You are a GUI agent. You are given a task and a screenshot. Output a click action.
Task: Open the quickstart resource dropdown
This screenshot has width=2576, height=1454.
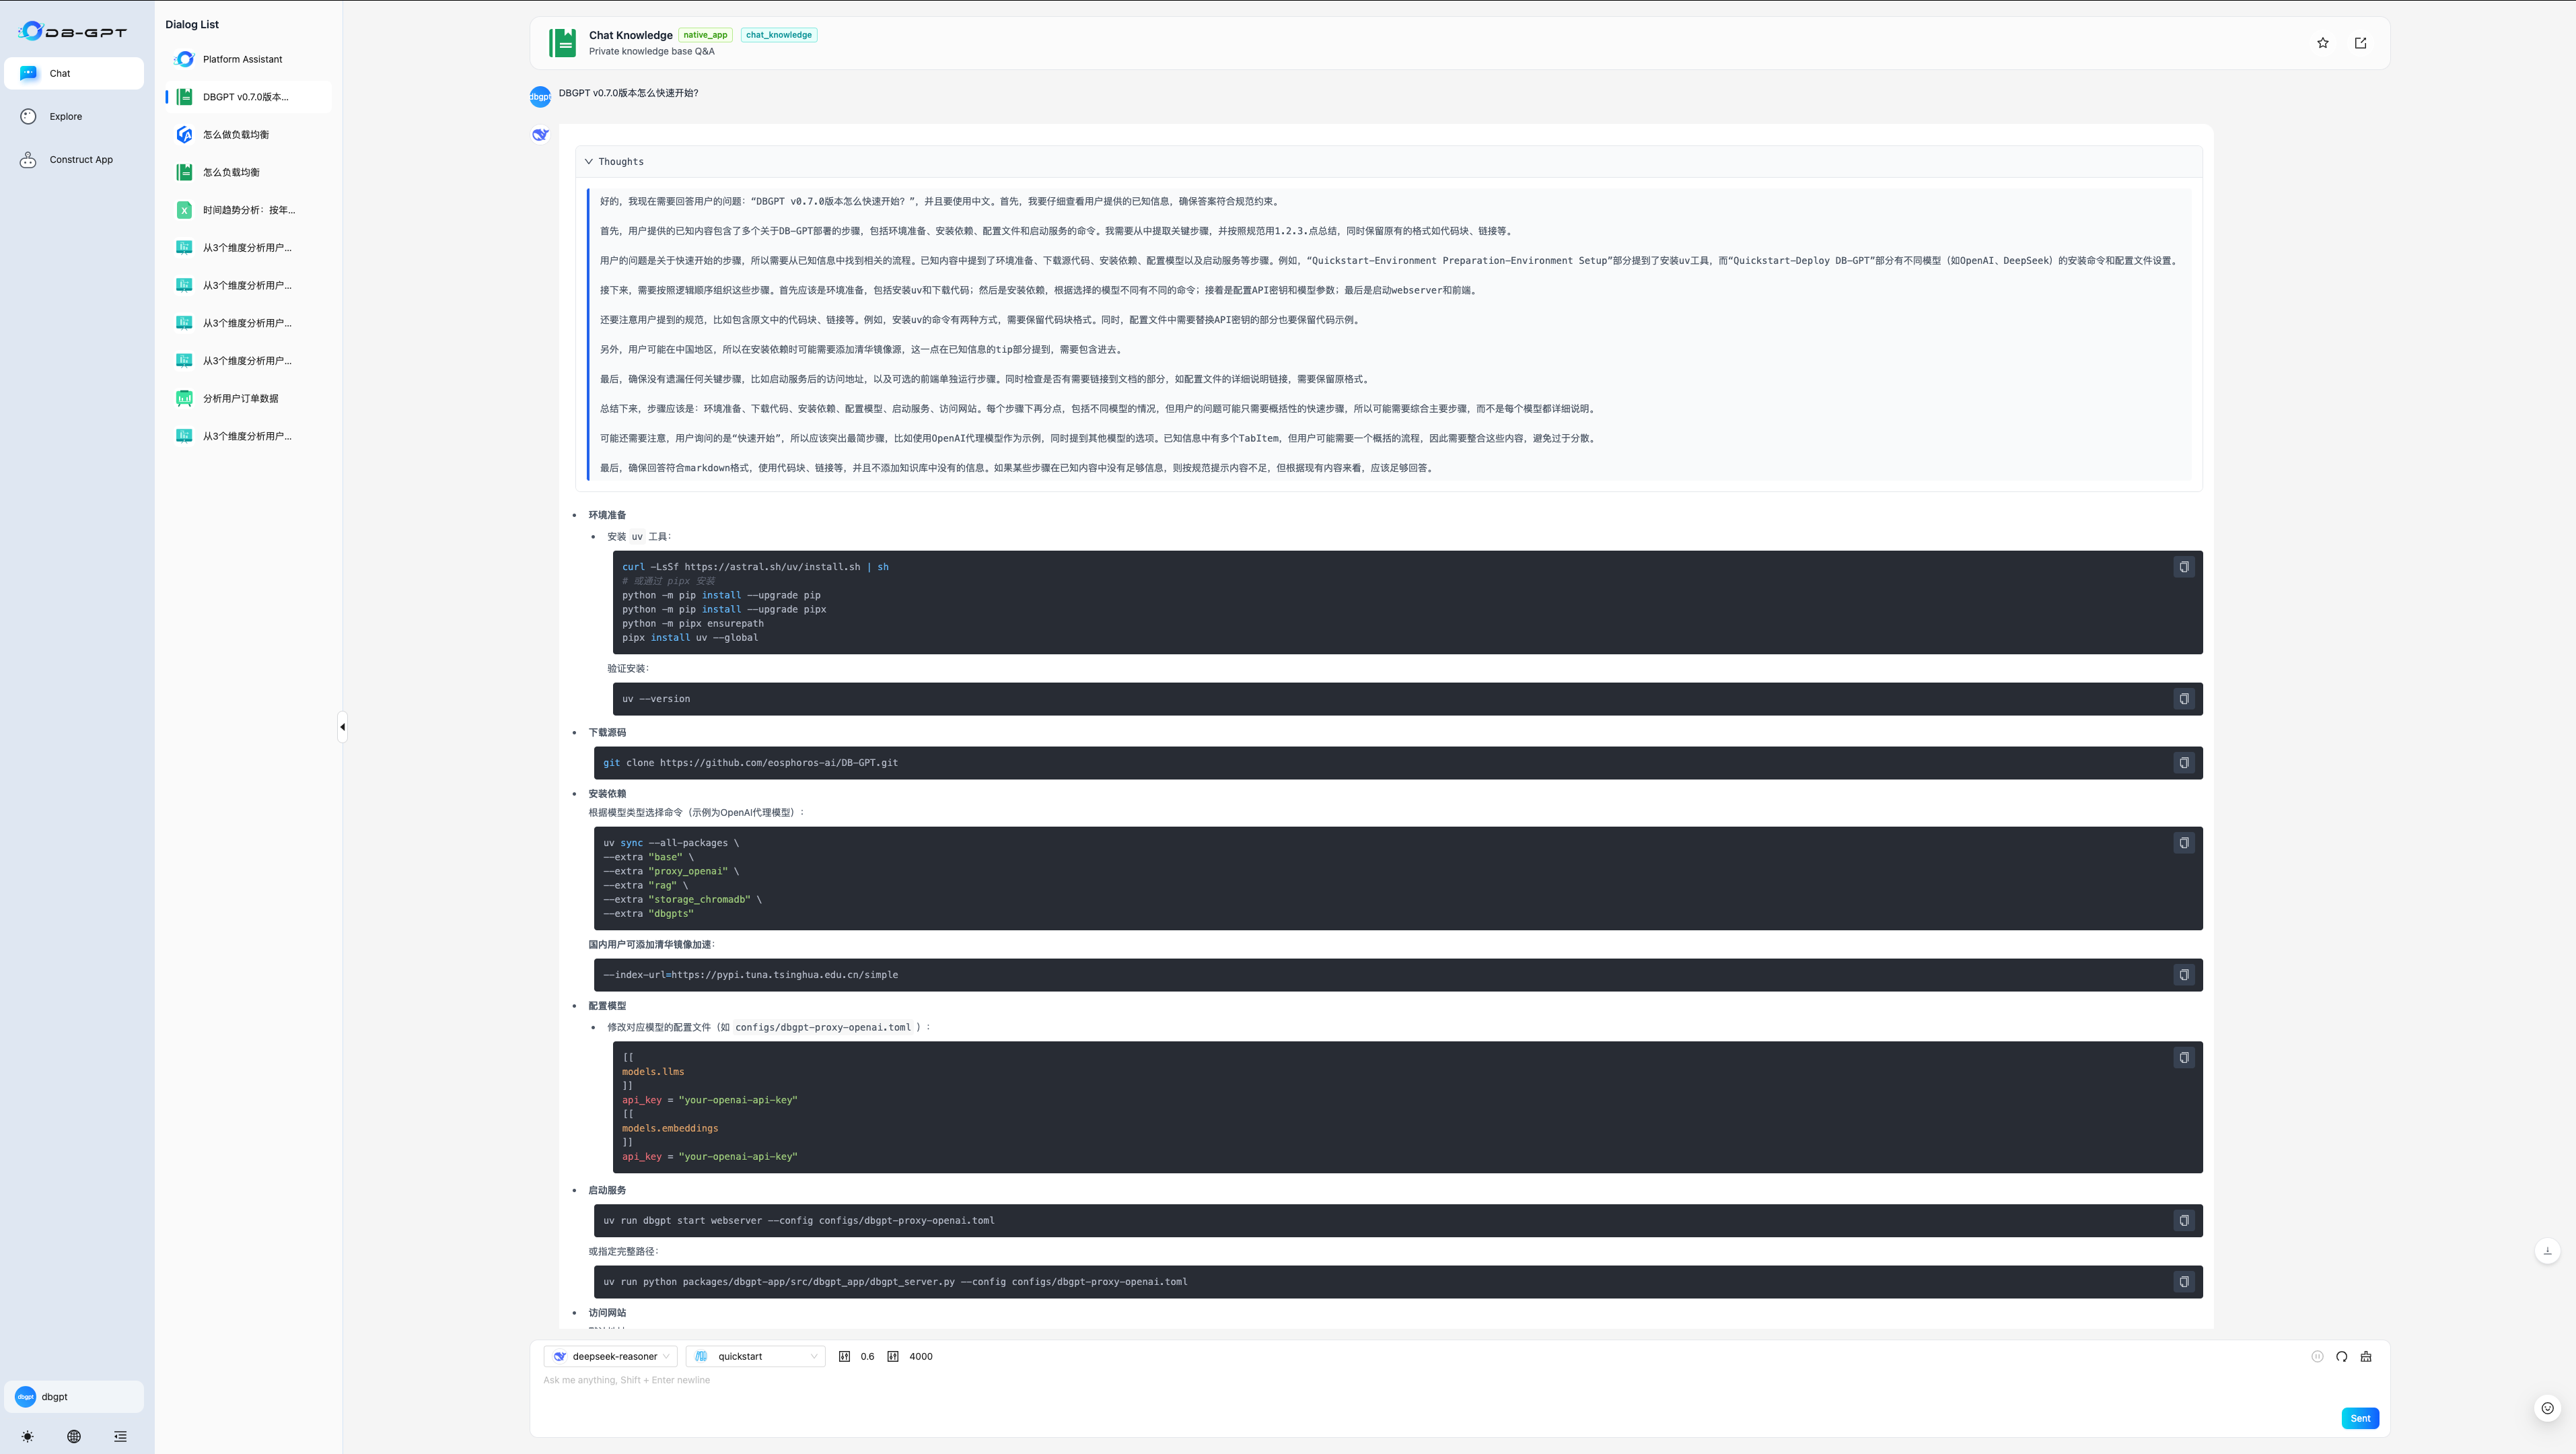[756, 1356]
